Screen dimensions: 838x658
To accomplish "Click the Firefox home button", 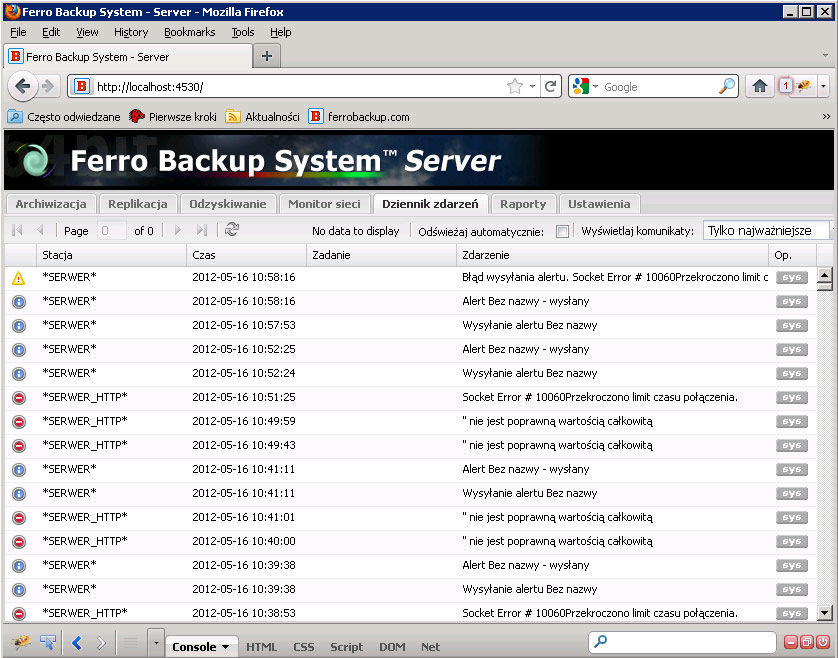I will [760, 87].
